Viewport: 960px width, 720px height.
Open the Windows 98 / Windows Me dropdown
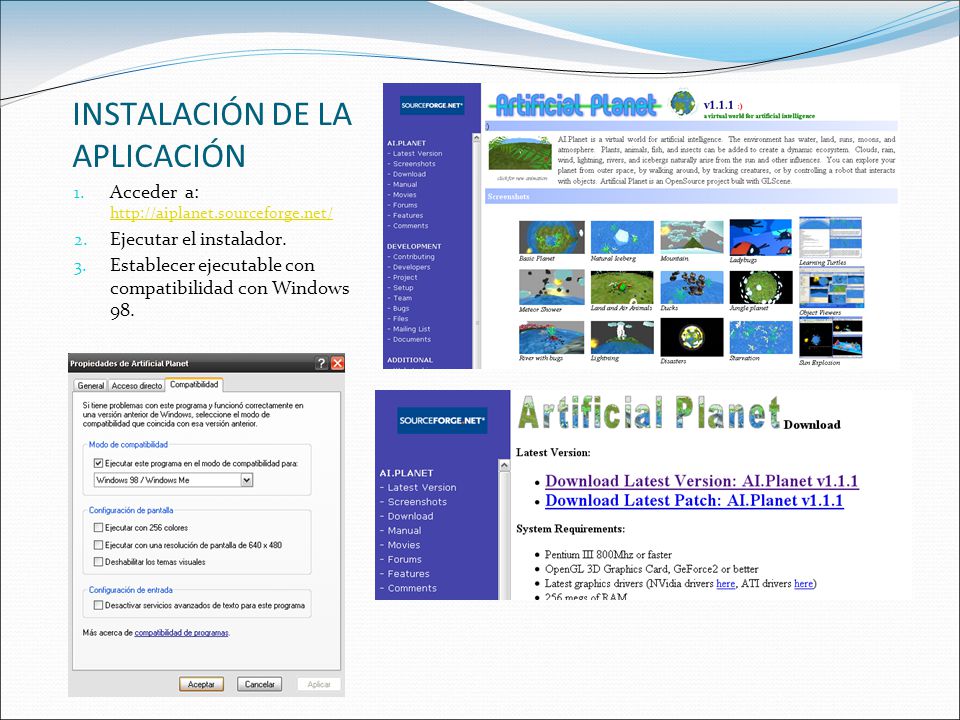tap(247, 480)
